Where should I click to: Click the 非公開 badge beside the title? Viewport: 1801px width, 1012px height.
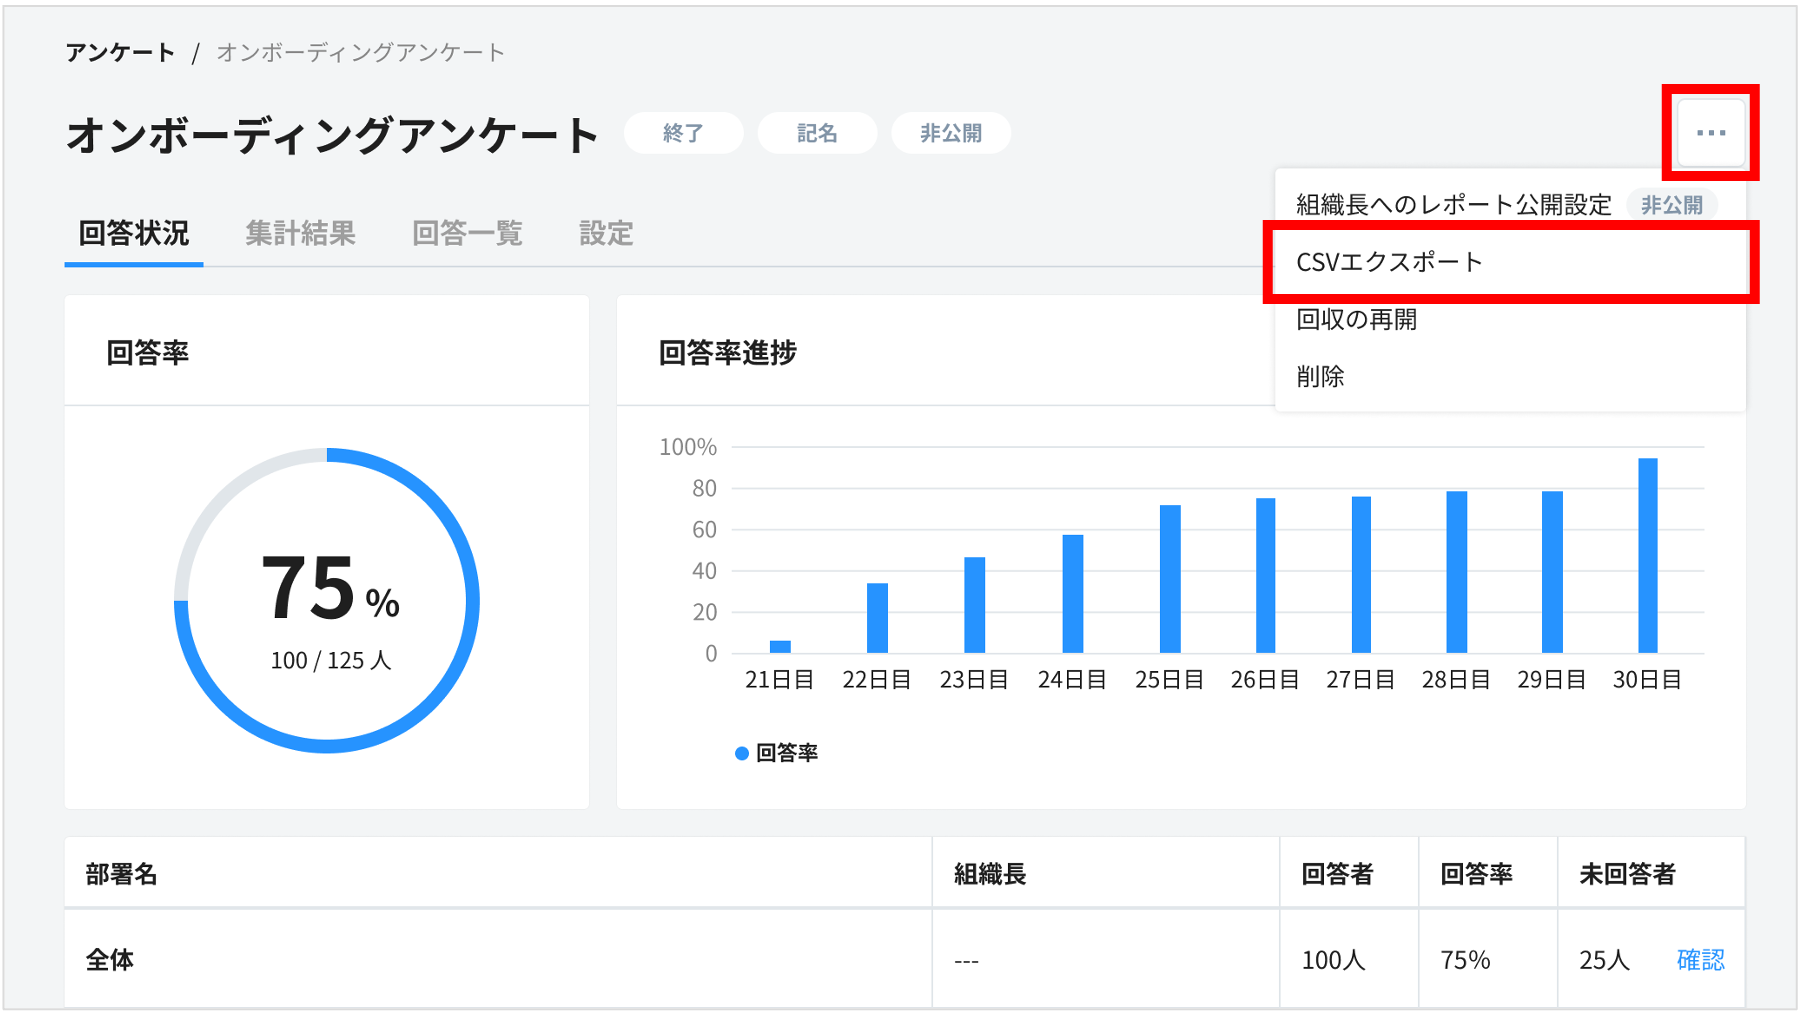click(x=950, y=132)
